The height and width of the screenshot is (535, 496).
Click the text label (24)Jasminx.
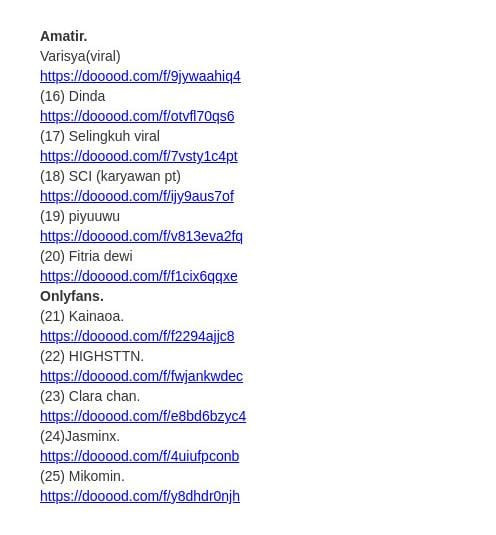pyautogui.click(x=80, y=436)
